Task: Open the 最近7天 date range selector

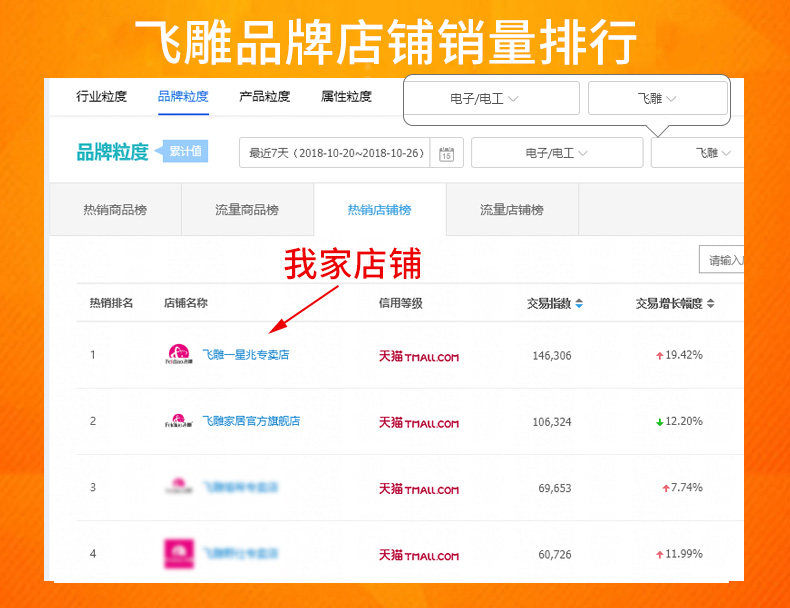Action: tap(335, 153)
